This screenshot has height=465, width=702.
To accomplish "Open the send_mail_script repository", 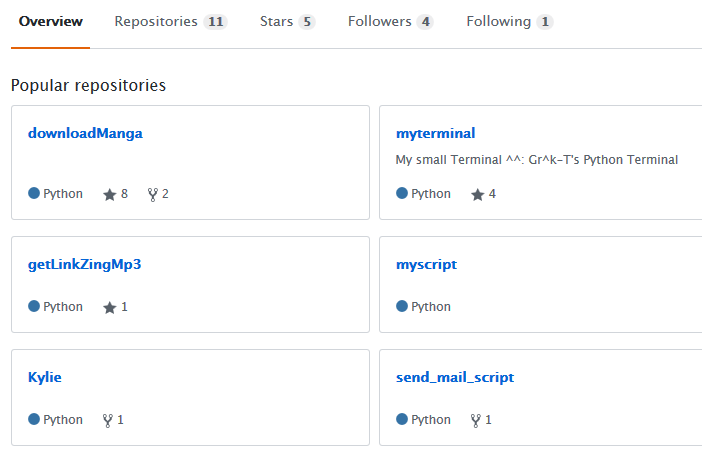I will pyautogui.click(x=455, y=377).
